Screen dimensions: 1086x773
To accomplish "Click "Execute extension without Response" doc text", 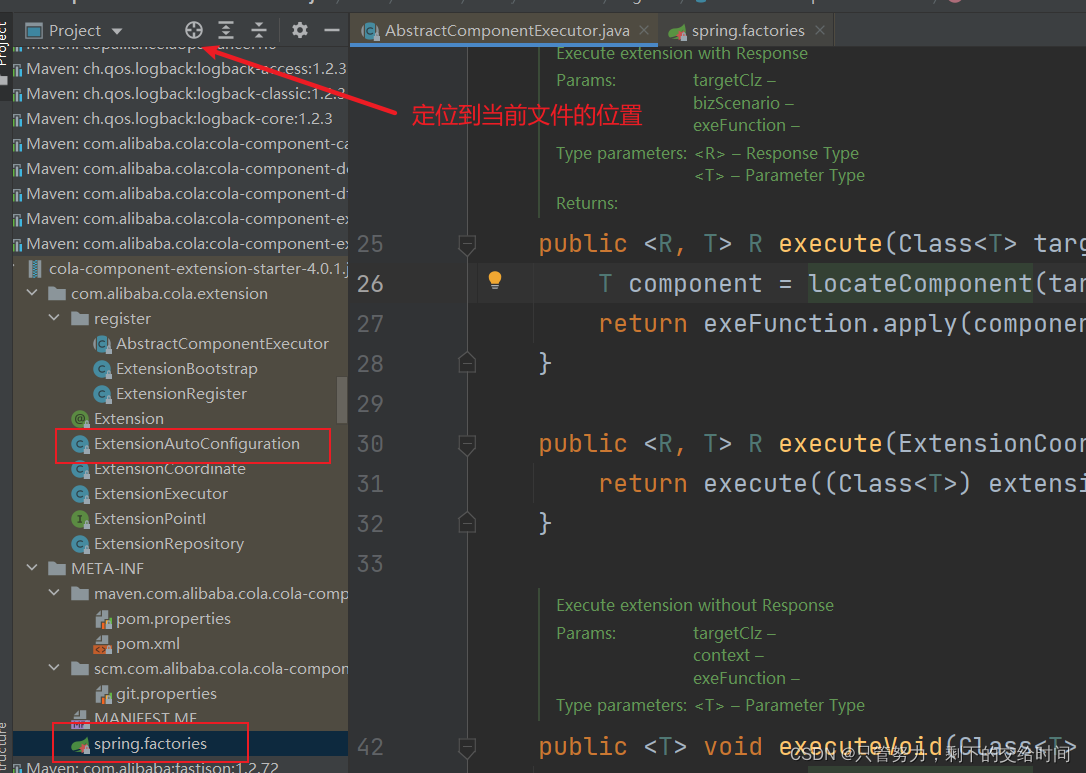I will pyautogui.click(x=695, y=605).
